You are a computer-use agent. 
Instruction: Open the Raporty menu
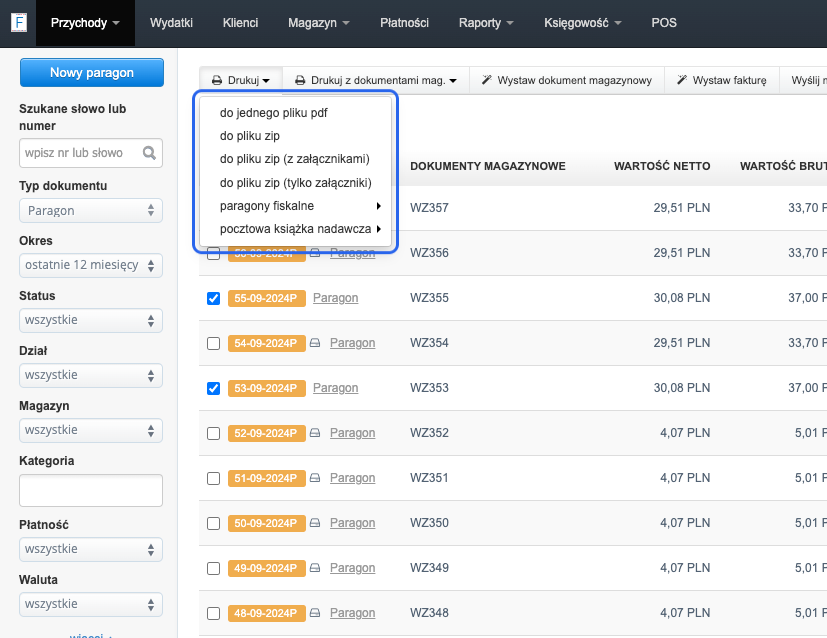point(486,23)
